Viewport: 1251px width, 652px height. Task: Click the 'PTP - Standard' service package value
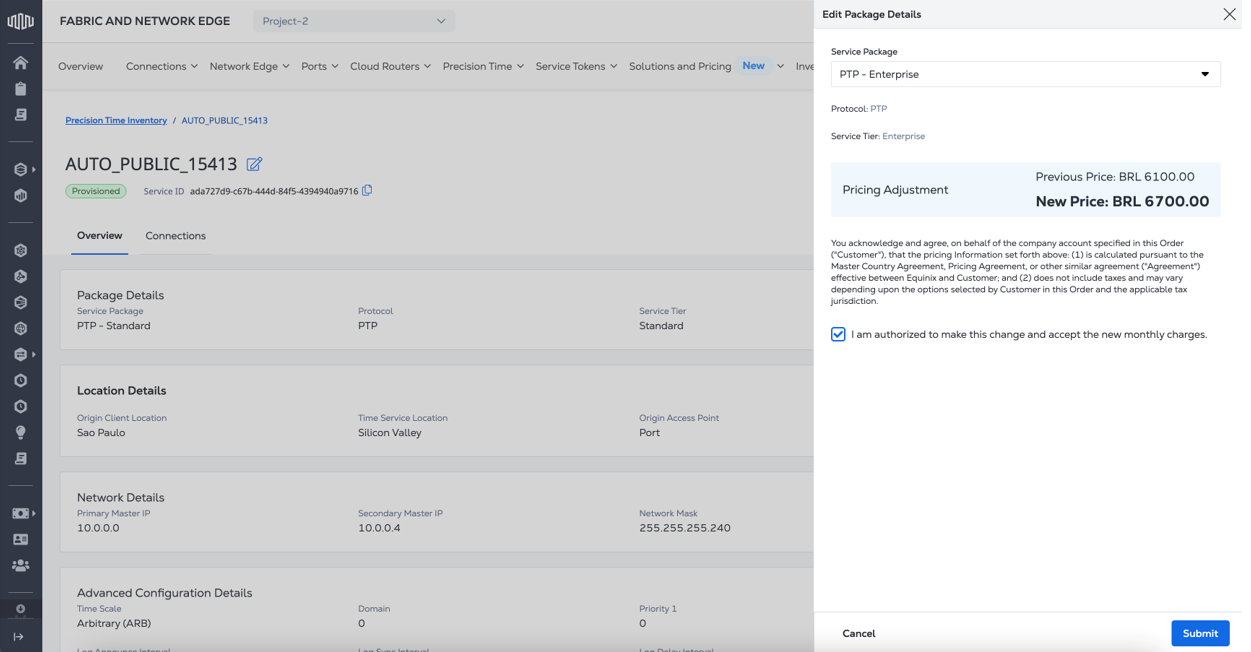[114, 325]
